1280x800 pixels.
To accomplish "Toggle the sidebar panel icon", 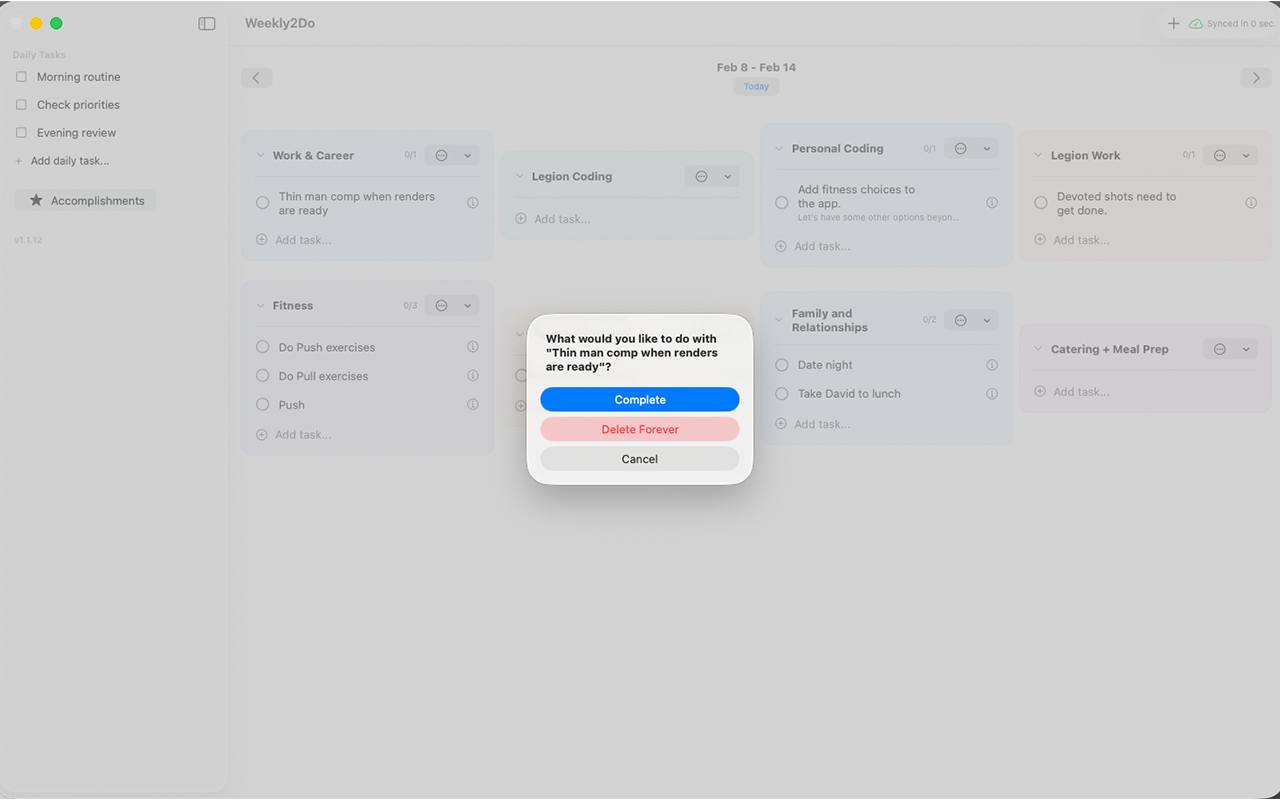I will [x=207, y=23].
